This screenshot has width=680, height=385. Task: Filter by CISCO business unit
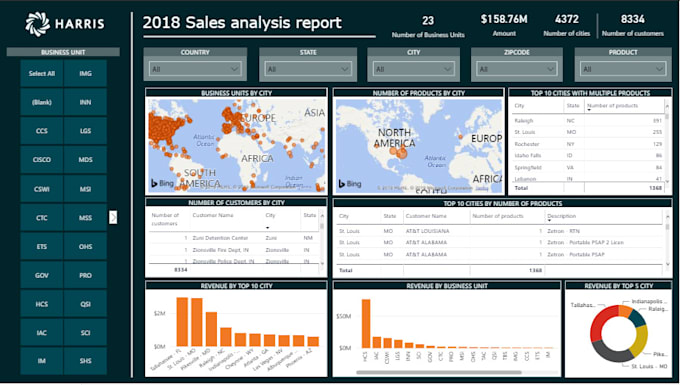click(42, 160)
